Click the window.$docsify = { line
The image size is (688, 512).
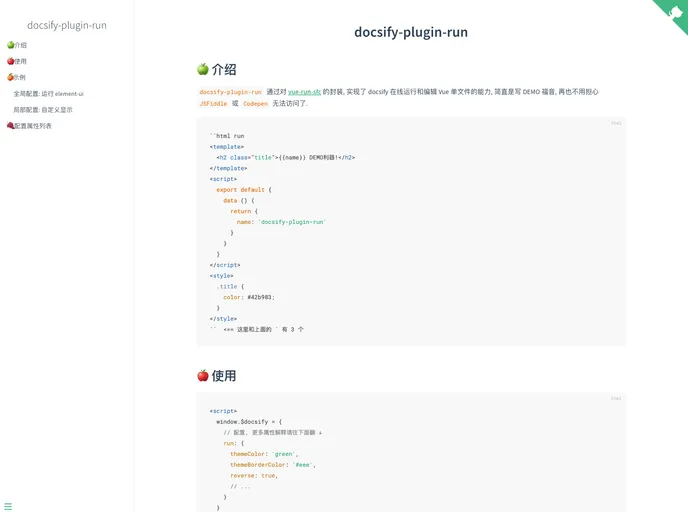(x=249, y=422)
